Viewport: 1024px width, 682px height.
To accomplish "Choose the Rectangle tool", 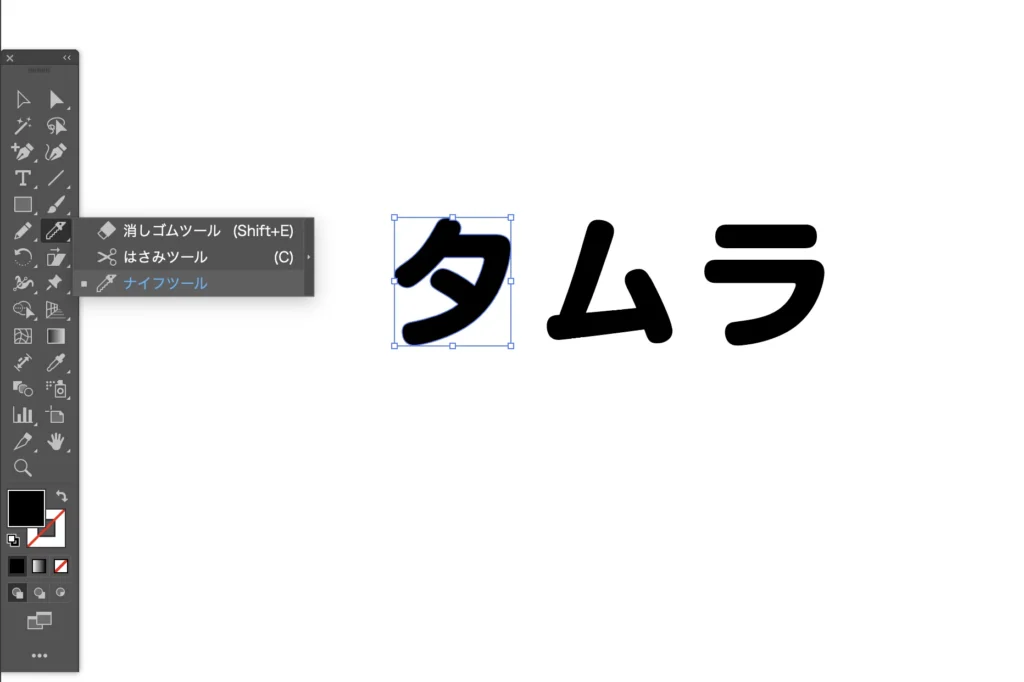I will pos(23,205).
